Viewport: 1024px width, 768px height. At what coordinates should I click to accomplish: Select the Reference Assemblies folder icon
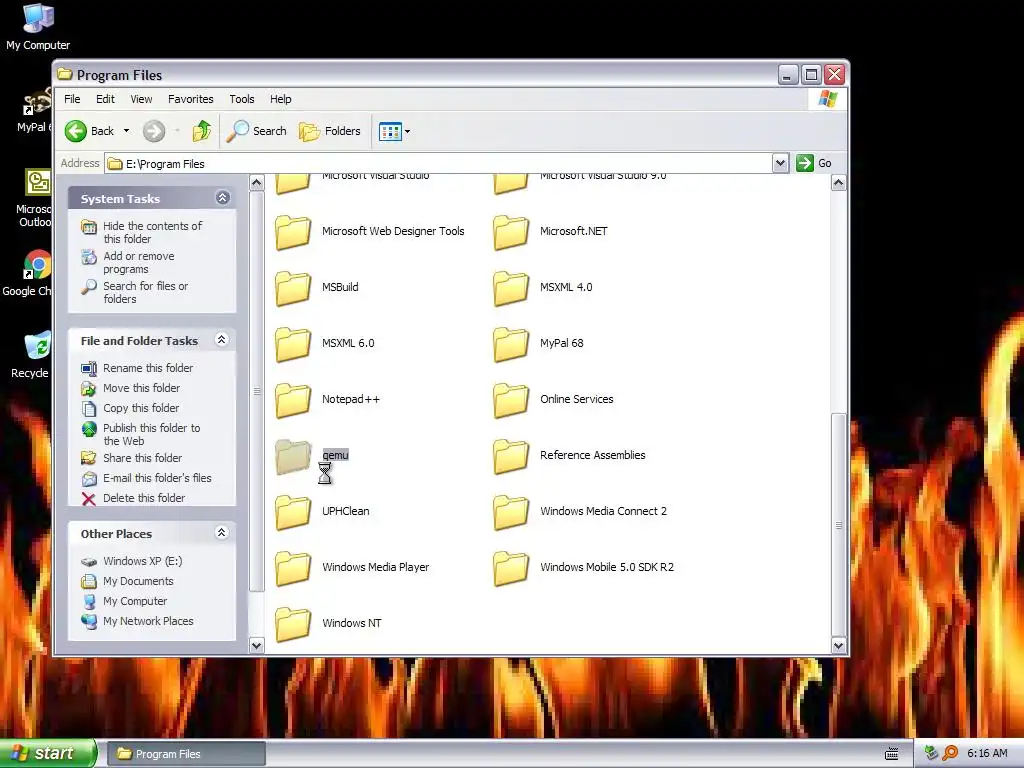(511, 456)
